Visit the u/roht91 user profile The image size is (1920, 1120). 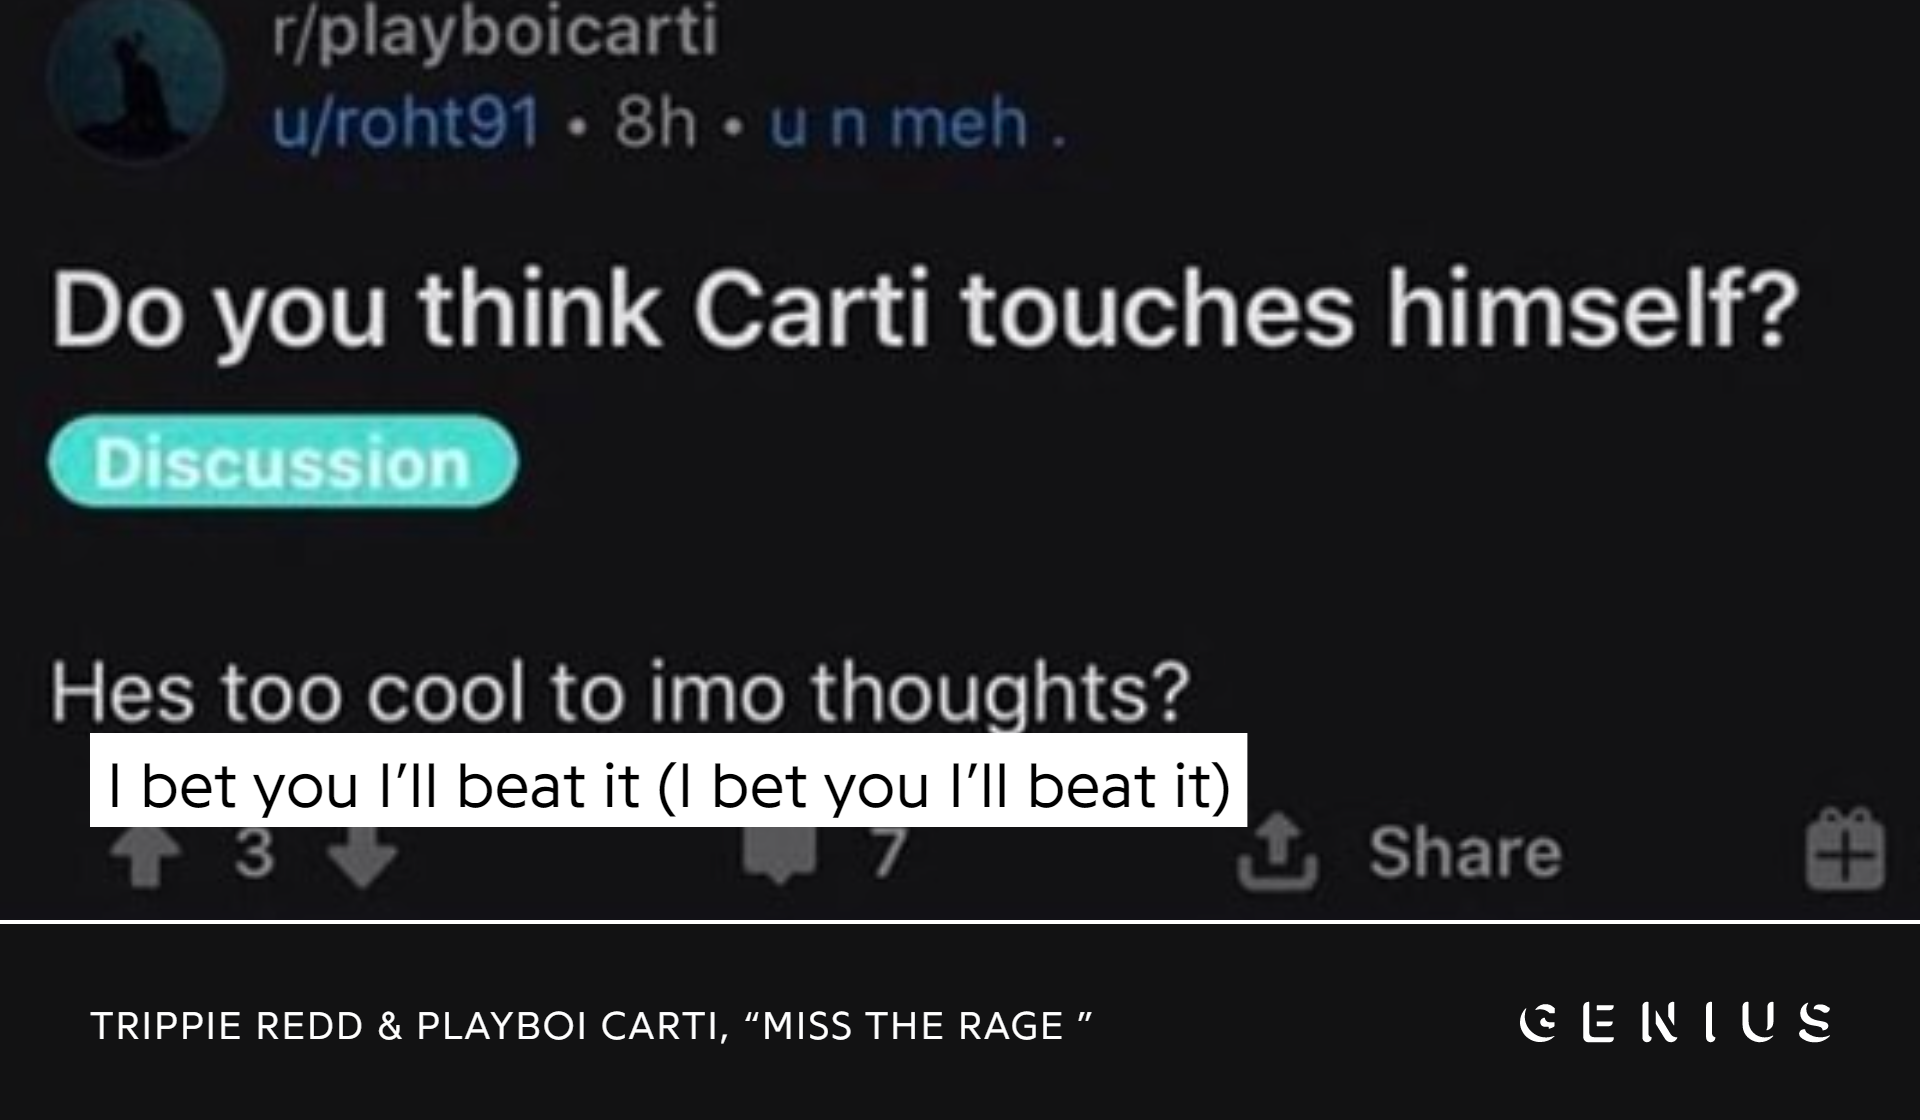(405, 123)
